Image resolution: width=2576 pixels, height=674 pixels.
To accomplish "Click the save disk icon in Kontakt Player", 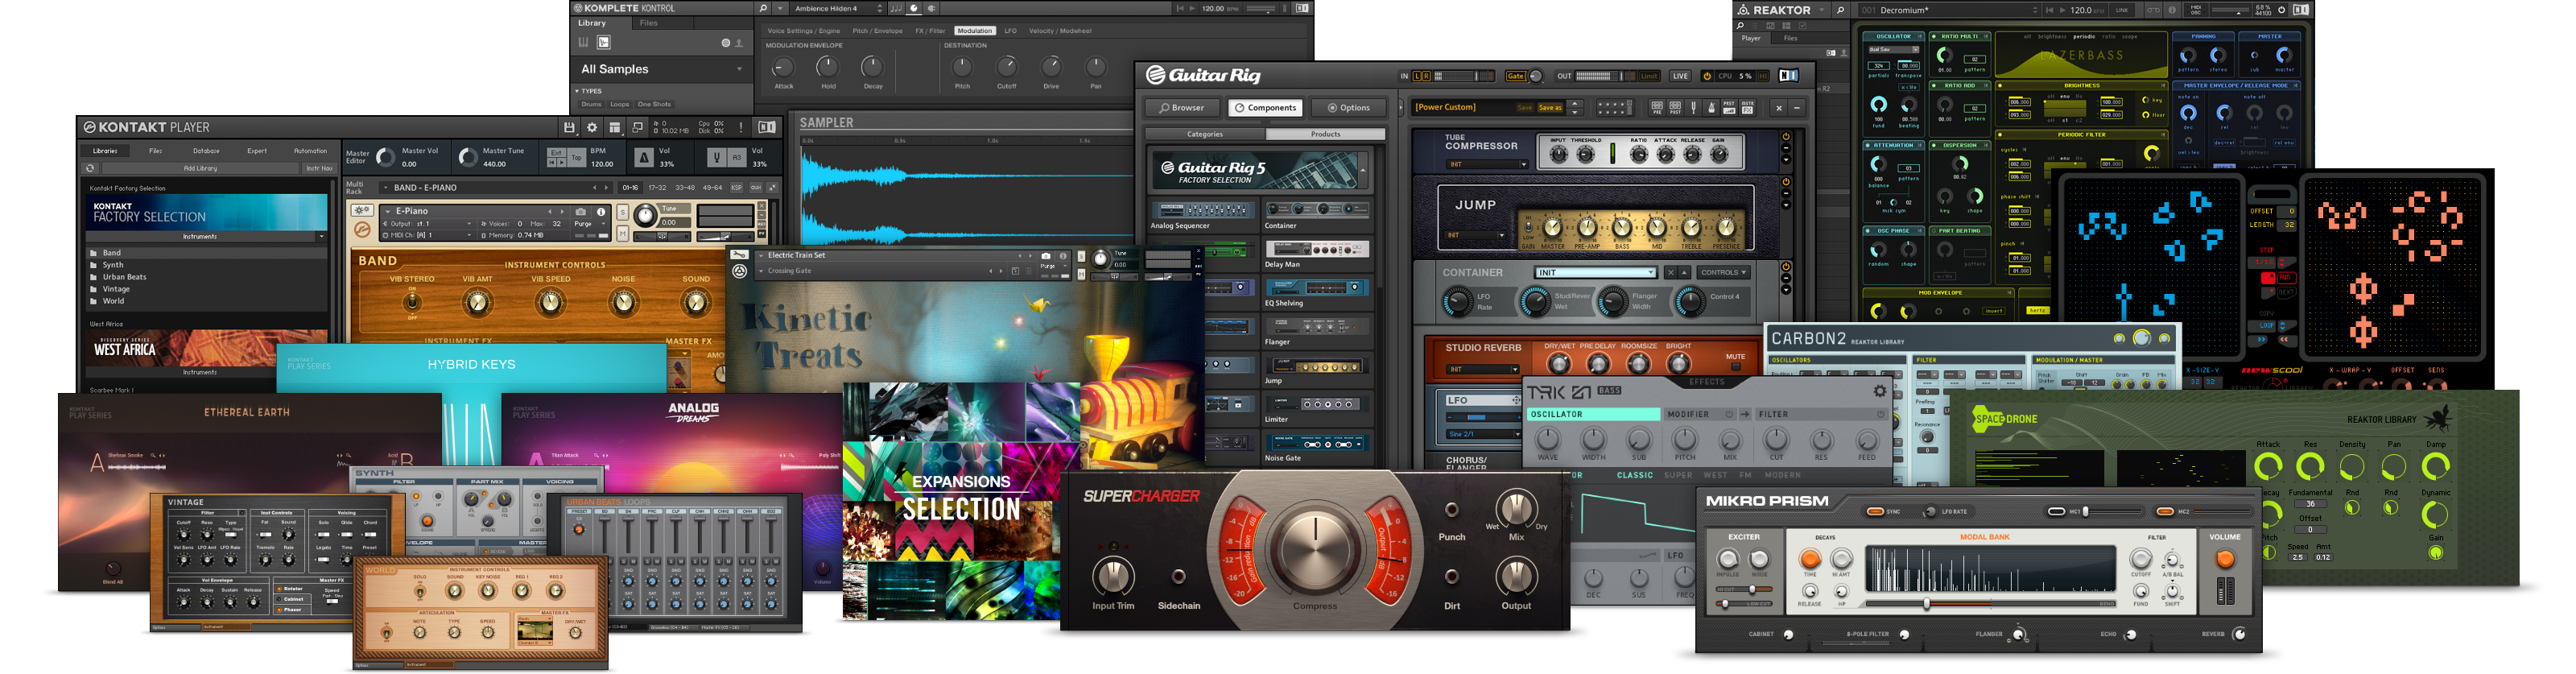I will (x=569, y=128).
